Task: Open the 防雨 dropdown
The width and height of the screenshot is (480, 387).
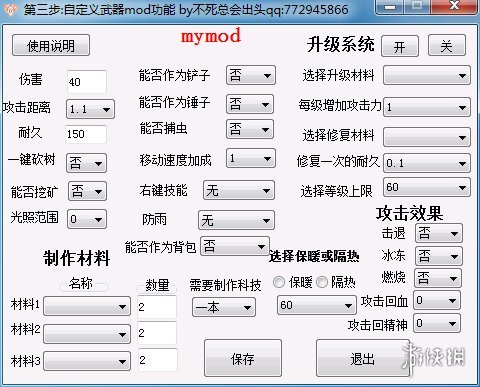Action: [x=236, y=220]
